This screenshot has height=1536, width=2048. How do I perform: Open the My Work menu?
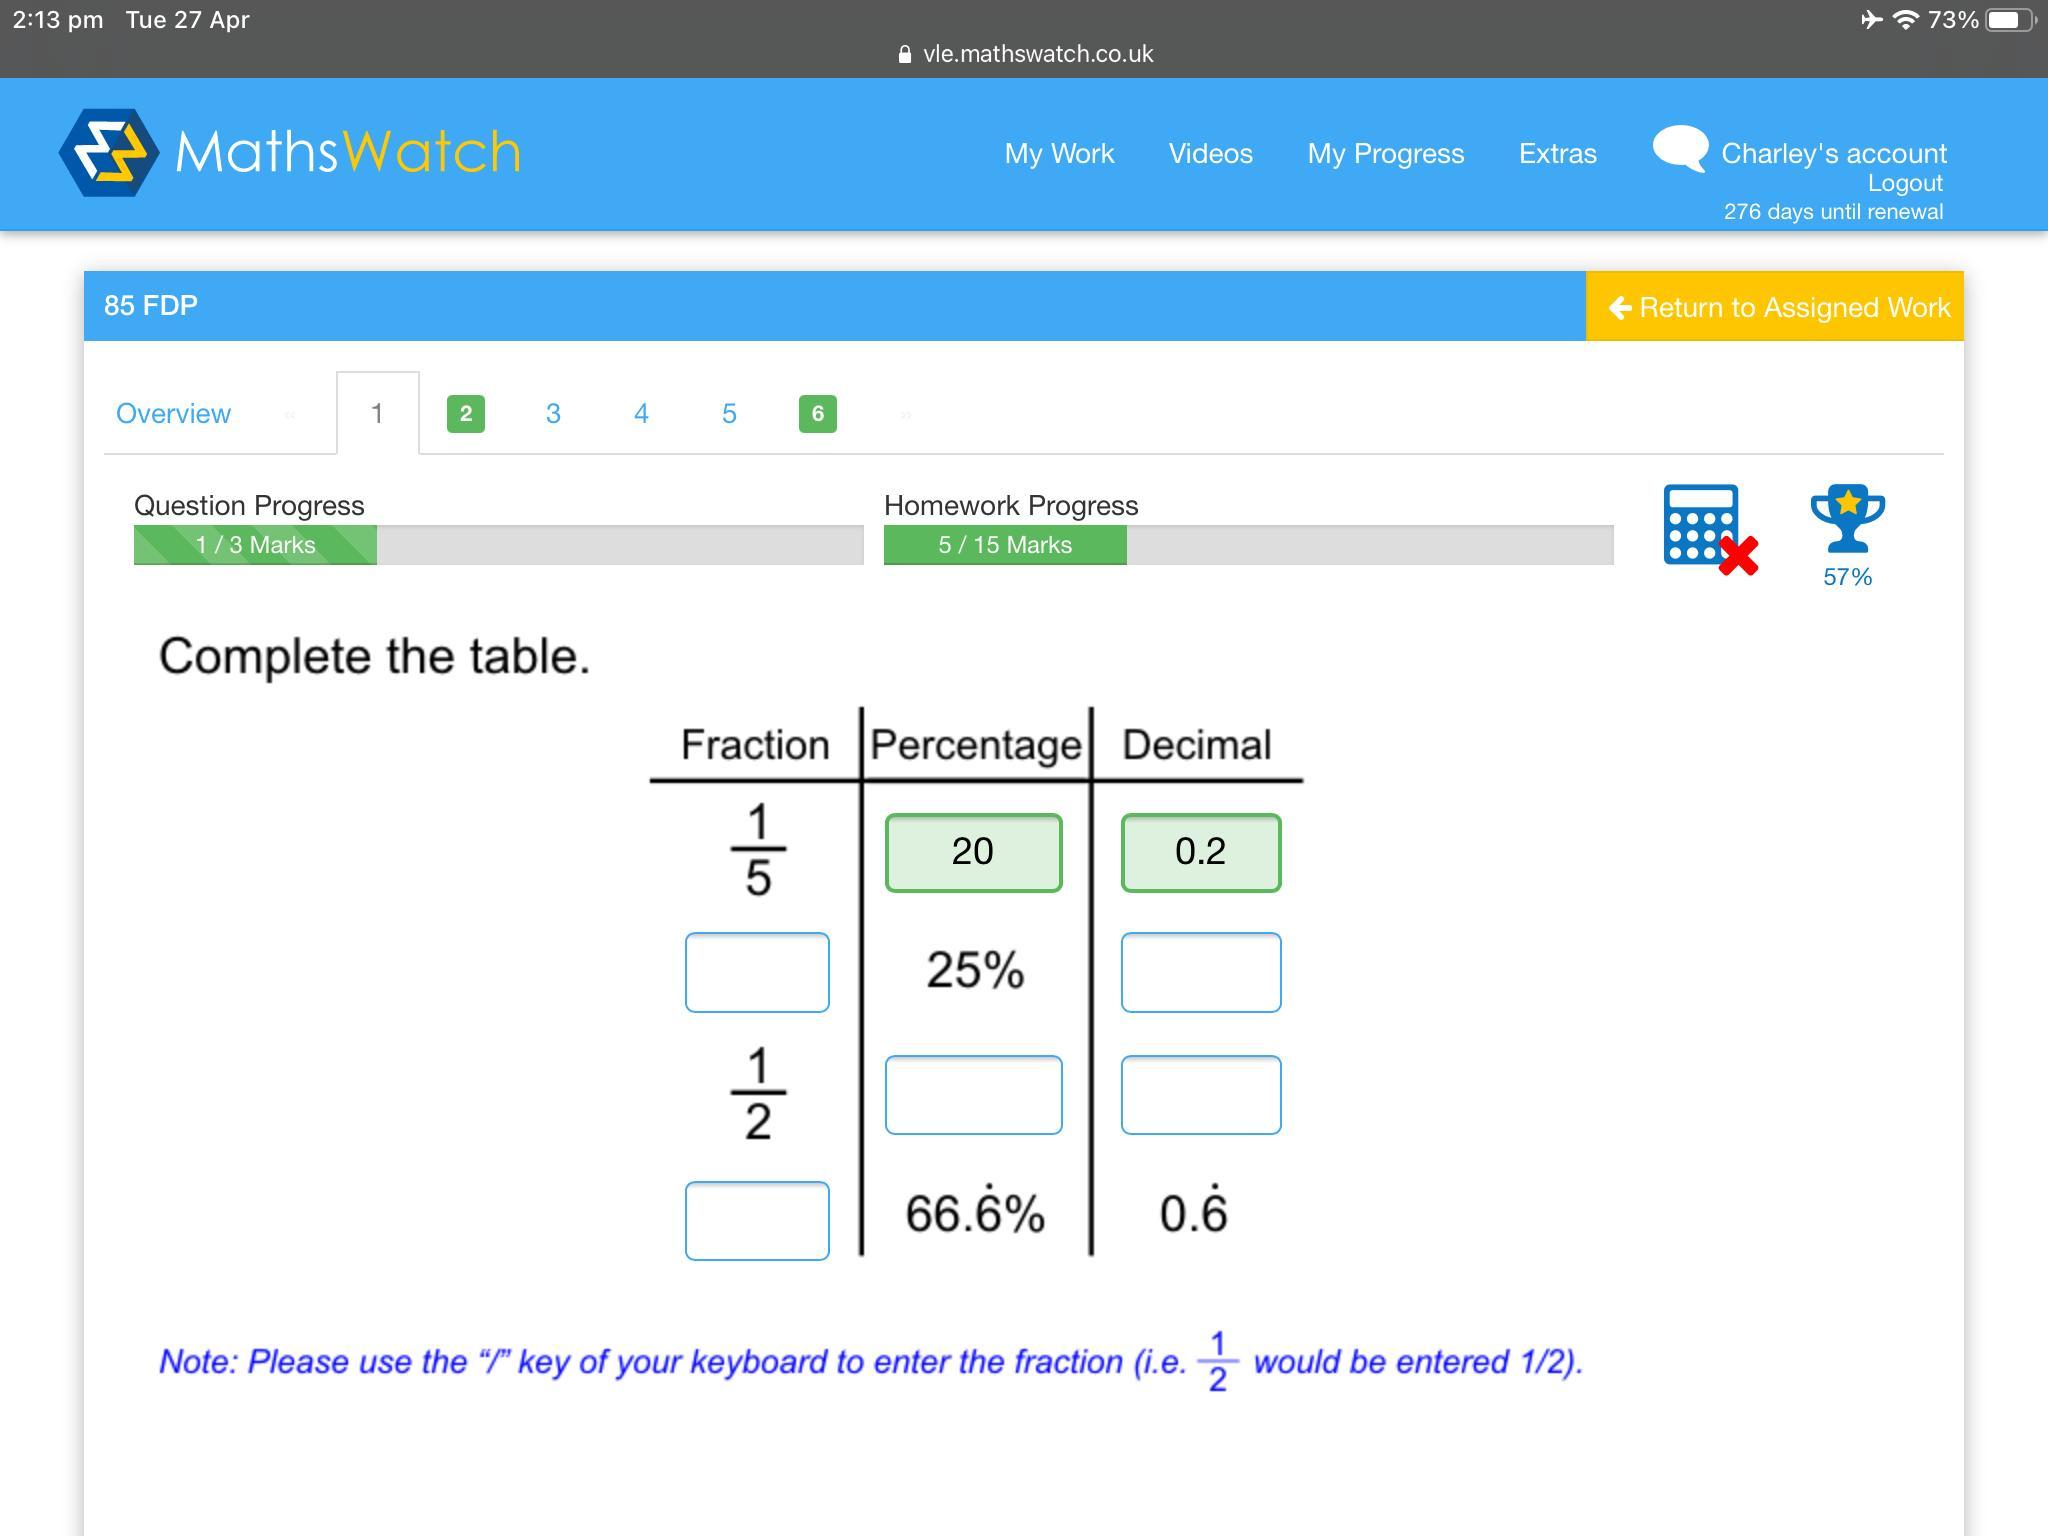1059,153
